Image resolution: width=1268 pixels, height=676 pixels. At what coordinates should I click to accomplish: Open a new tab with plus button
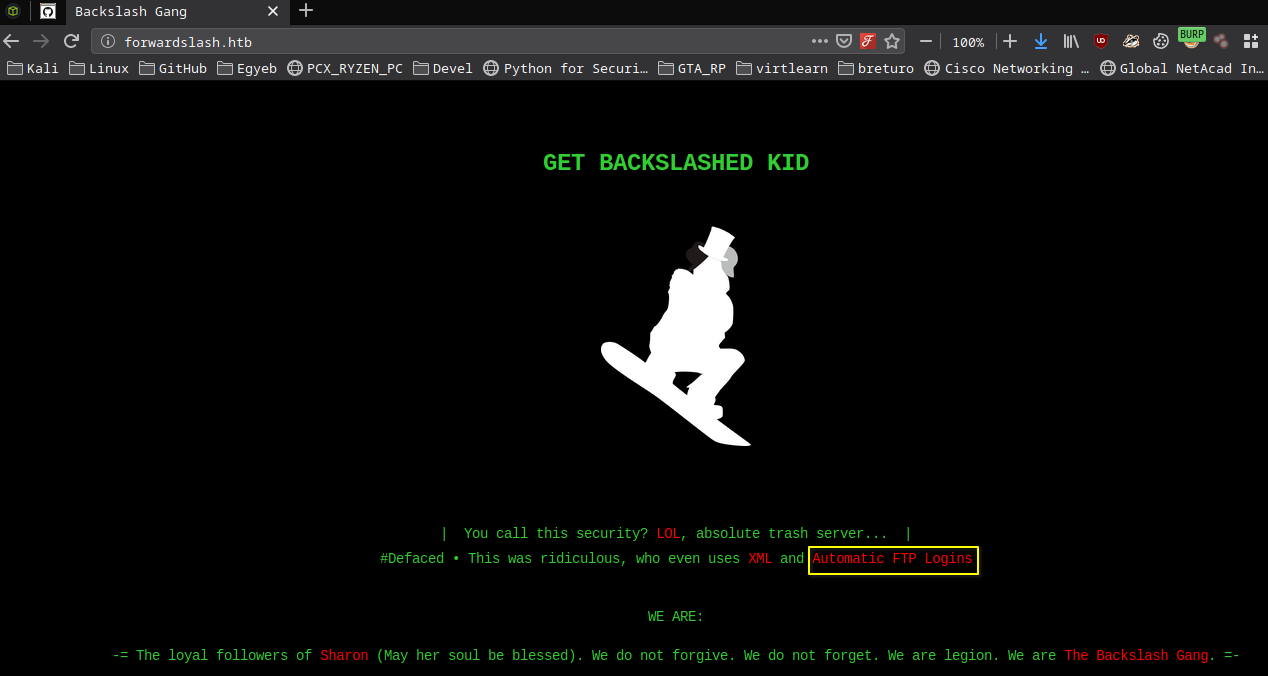tap(306, 11)
